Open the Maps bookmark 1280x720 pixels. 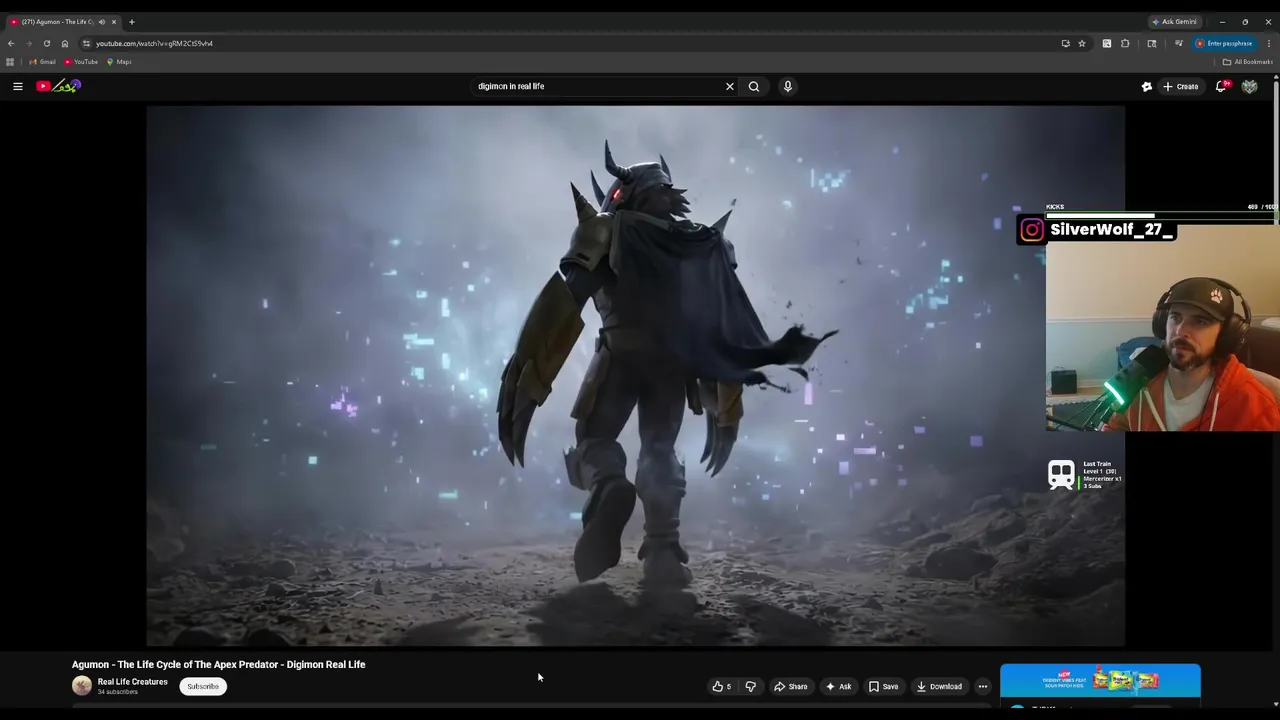[x=119, y=62]
